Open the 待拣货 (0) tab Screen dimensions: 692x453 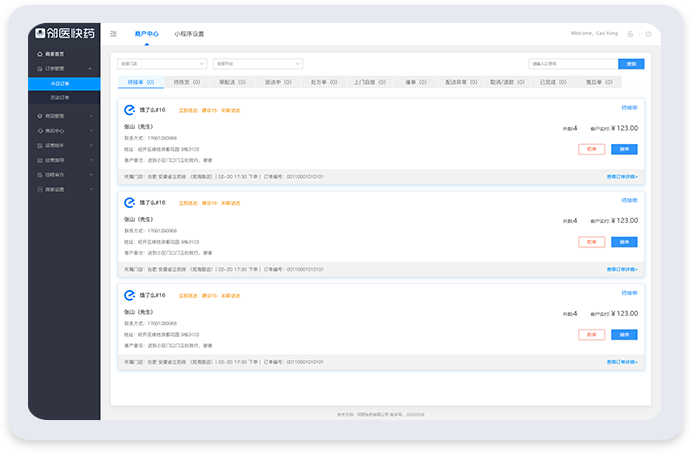point(187,82)
